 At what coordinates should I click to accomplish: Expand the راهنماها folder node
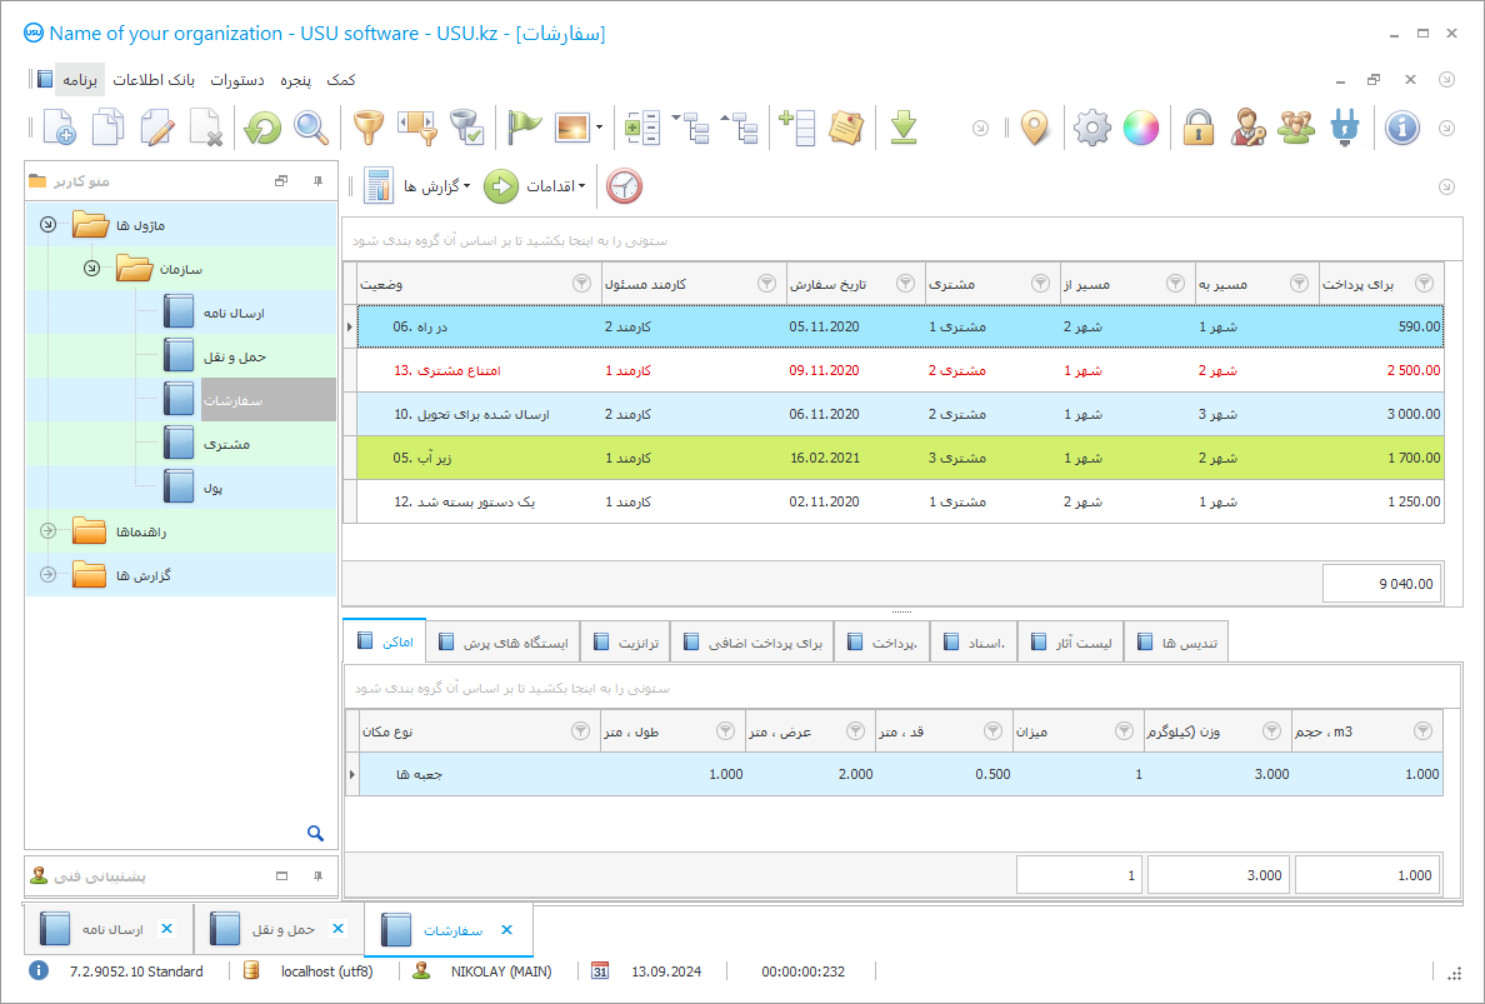tap(48, 531)
